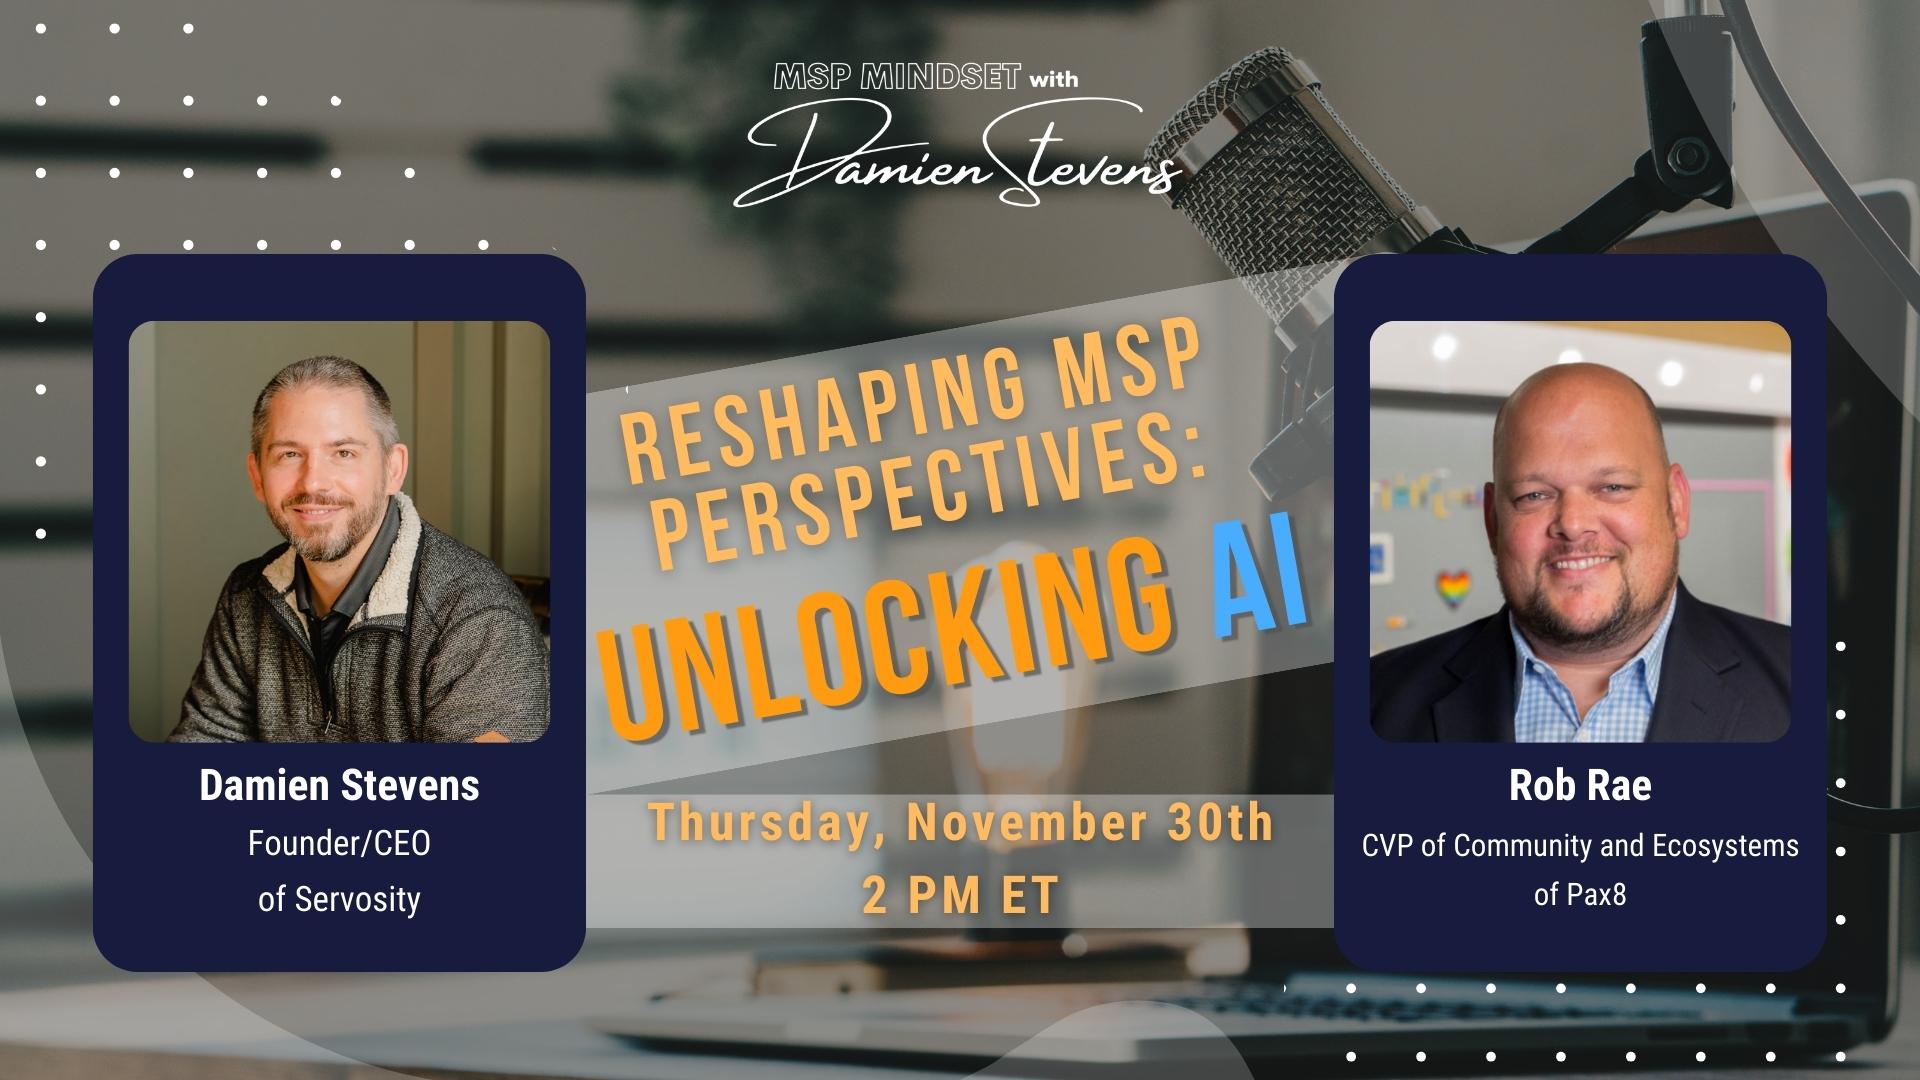Click the Rob Rae portrait photo
Viewport: 1920px width, 1080px height.
coord(1580,531)
